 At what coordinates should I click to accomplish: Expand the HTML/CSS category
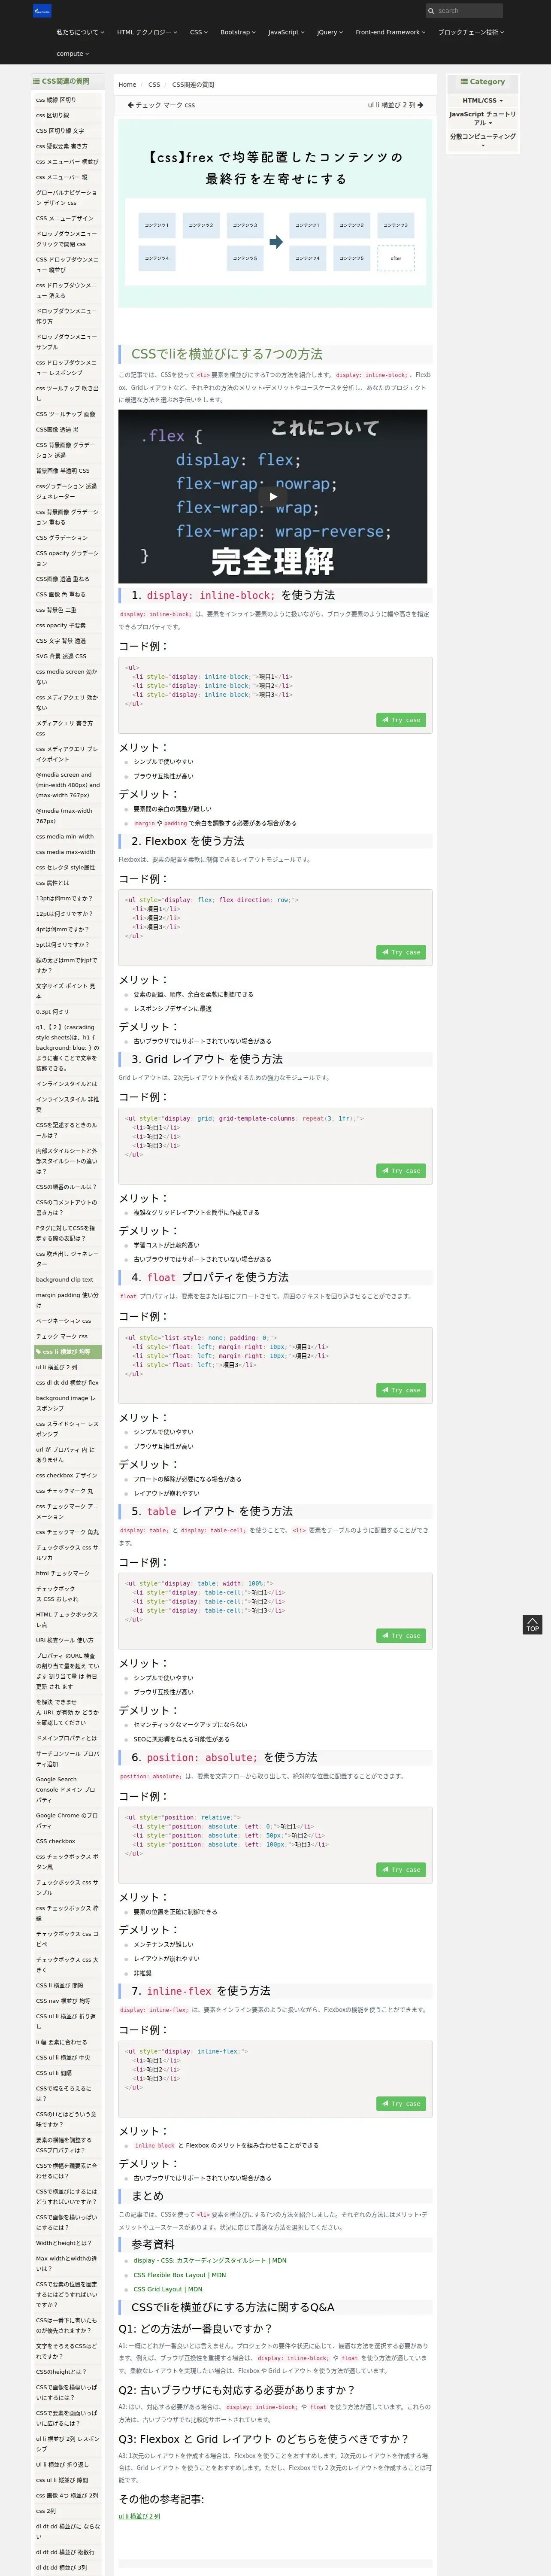tap(483, 100)
